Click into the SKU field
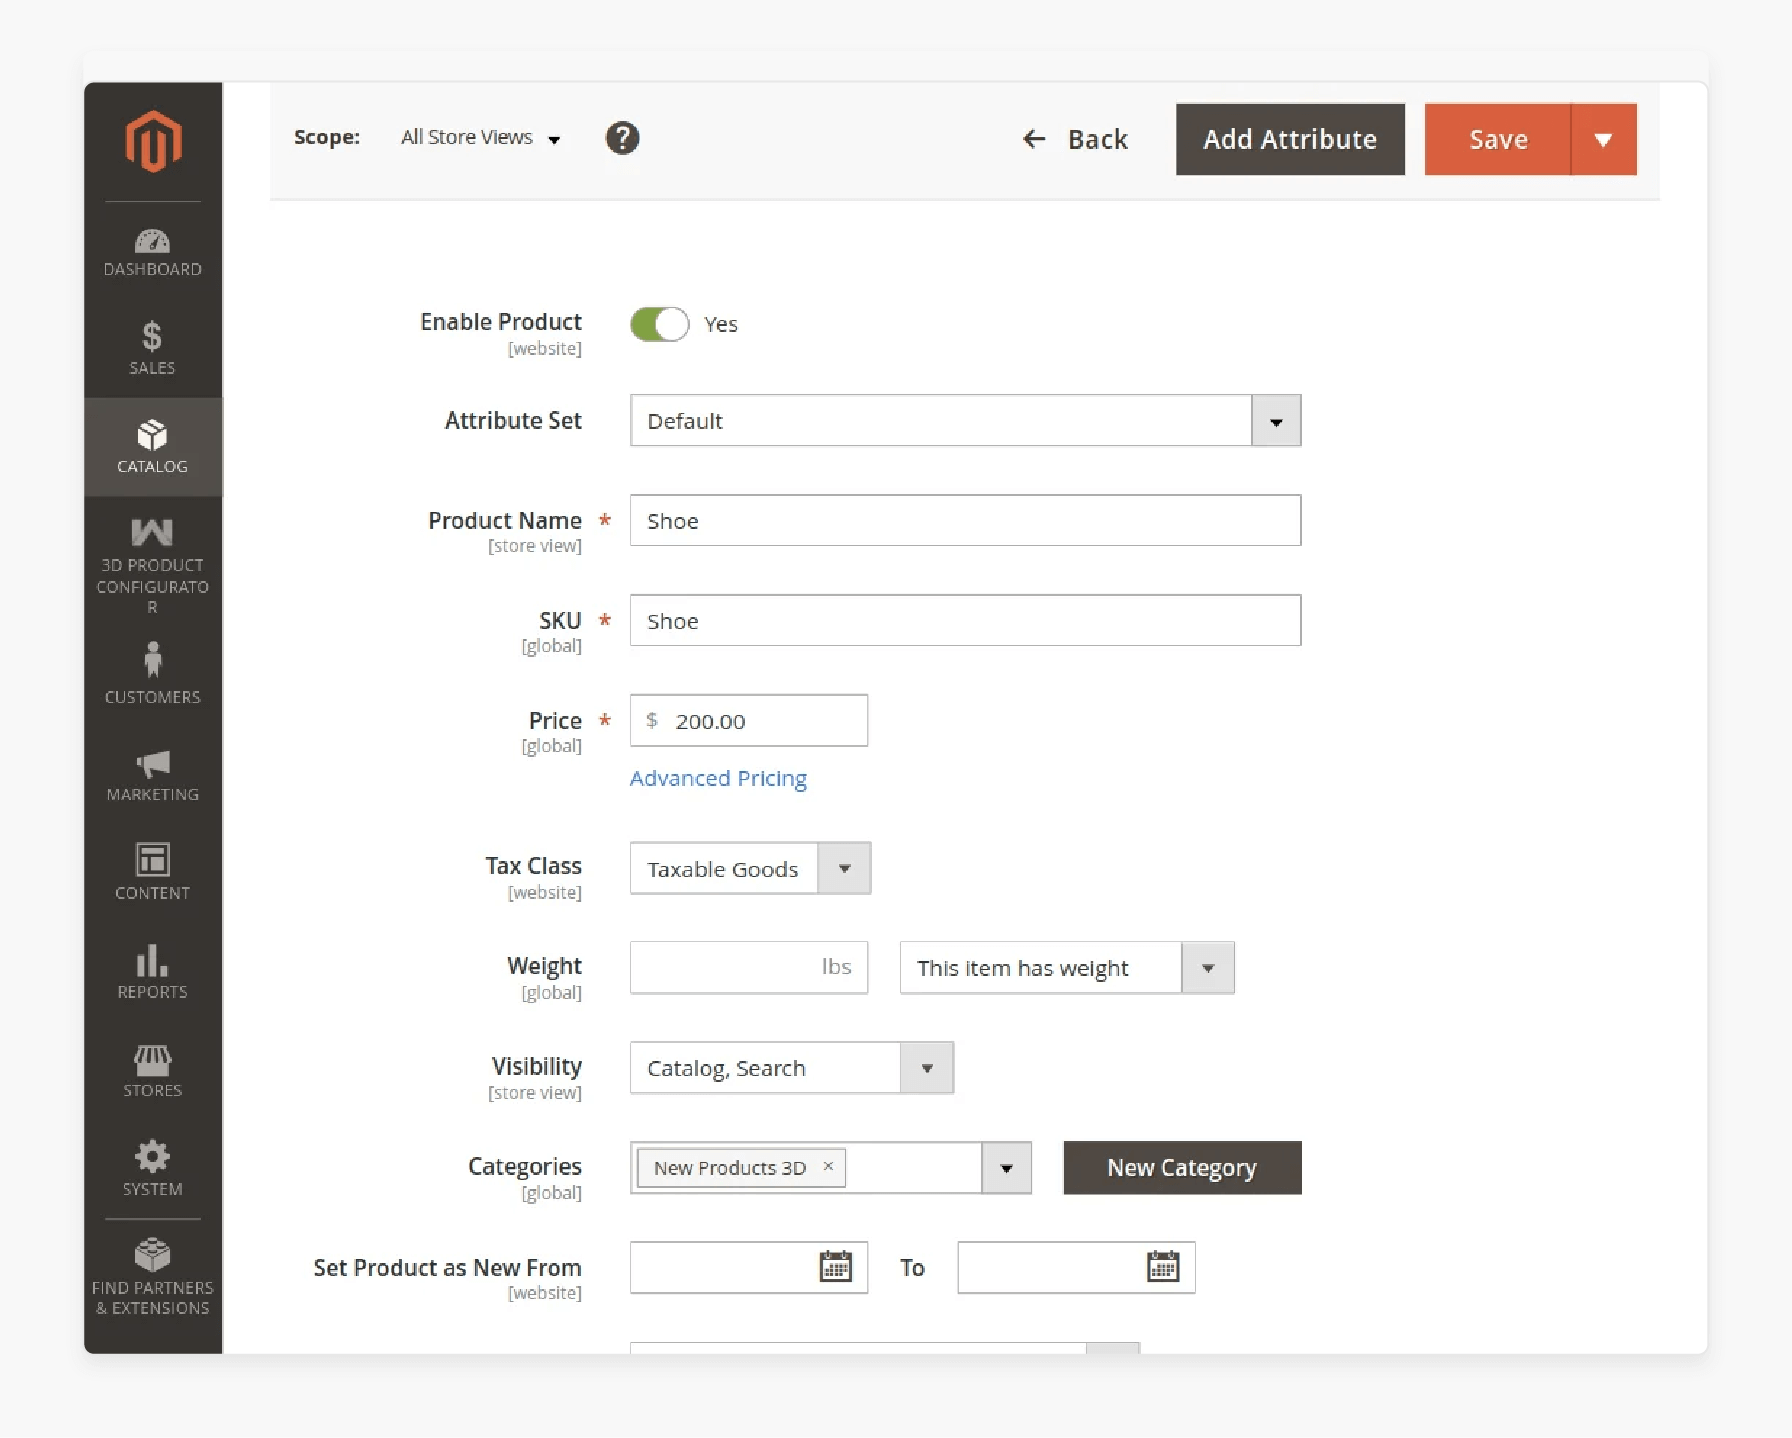Viewport: 1792px width, 1438px height. (x=965, y=621)
